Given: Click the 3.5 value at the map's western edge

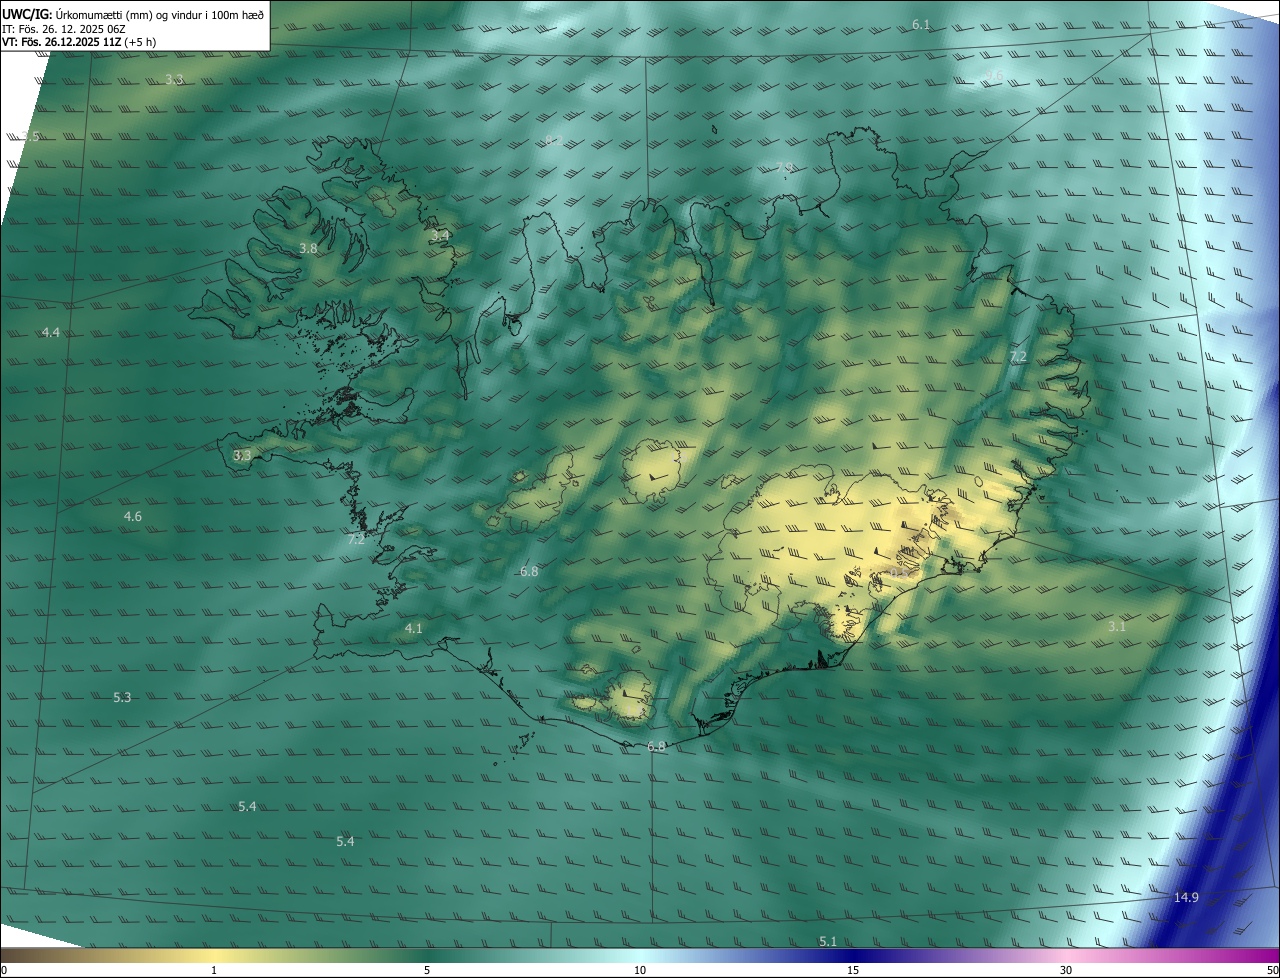Looking at the screenshot, I should [x=31, y=136].
